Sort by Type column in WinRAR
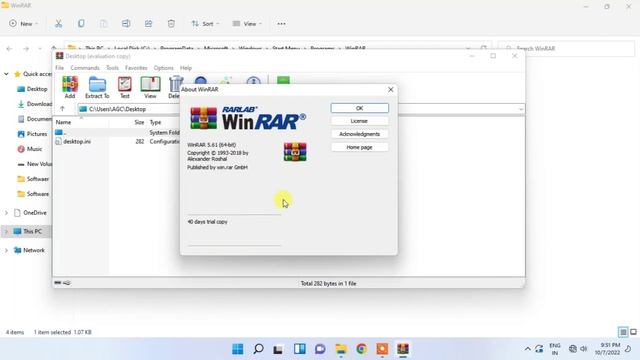640x360 pixels. click(156, 122)
